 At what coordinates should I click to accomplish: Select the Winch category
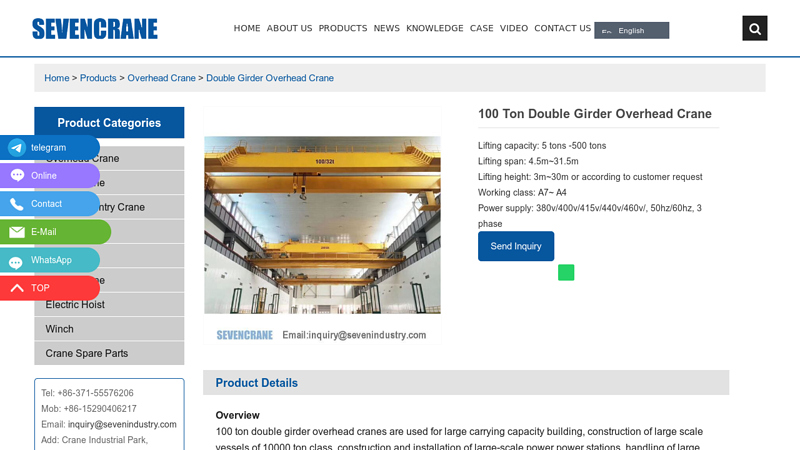coord(109,329)
